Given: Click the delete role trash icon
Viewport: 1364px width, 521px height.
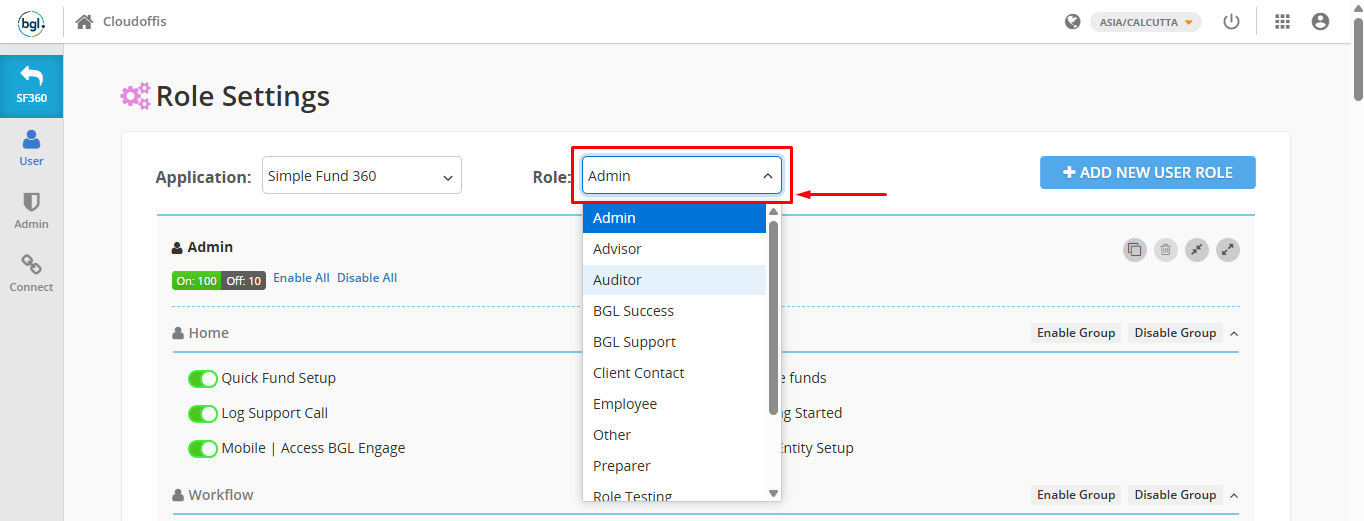Looking at the screenshot, I should tap(1165, 250).
